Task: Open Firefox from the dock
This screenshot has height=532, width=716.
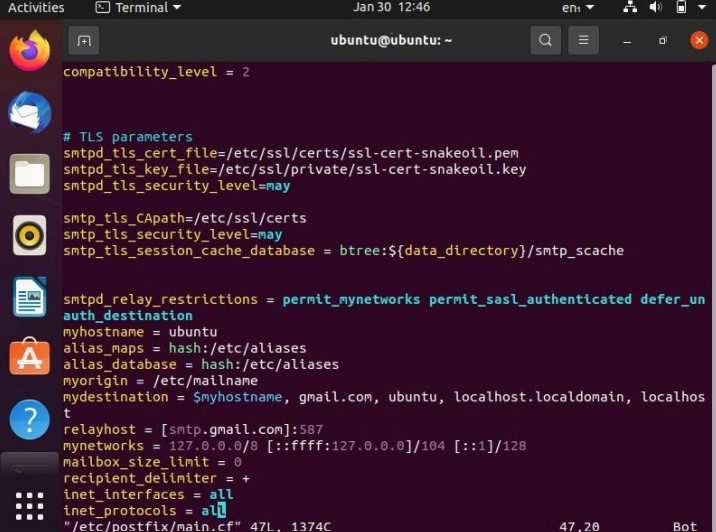Action: click(30, 51)
